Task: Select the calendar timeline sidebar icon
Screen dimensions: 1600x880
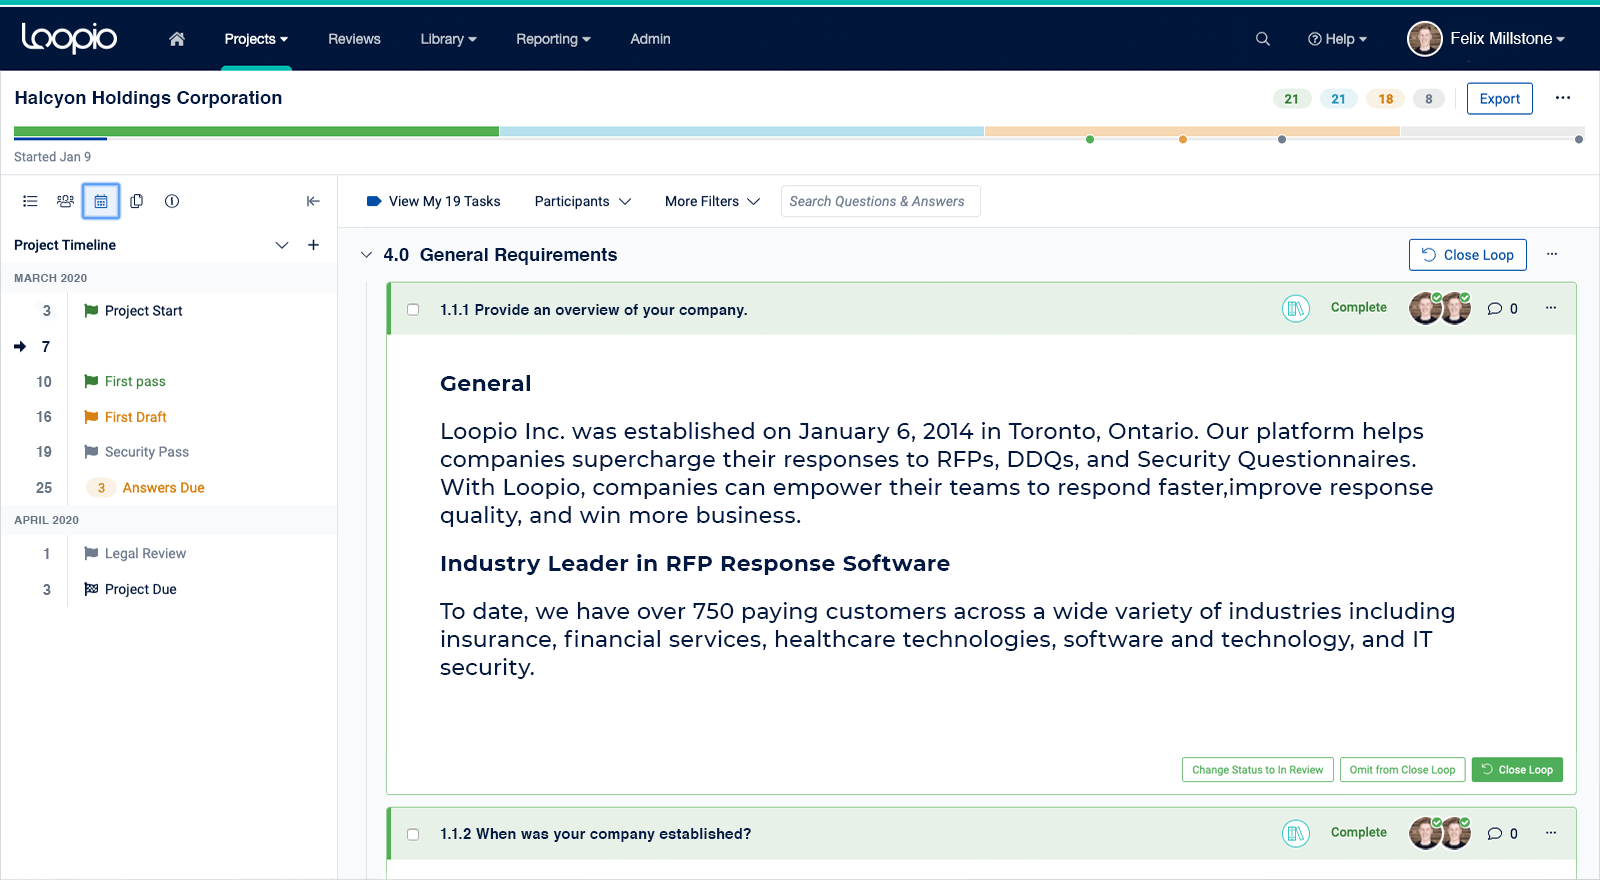Action: [101, 201]
